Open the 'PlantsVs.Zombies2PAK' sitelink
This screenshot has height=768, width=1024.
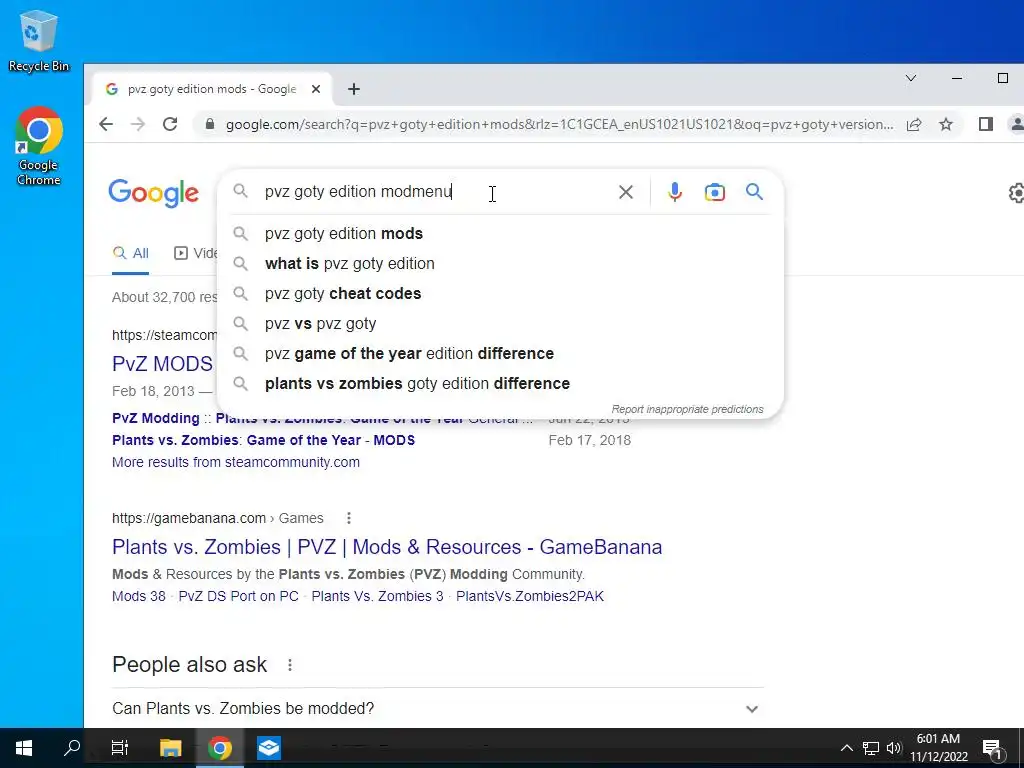(530, 596)
